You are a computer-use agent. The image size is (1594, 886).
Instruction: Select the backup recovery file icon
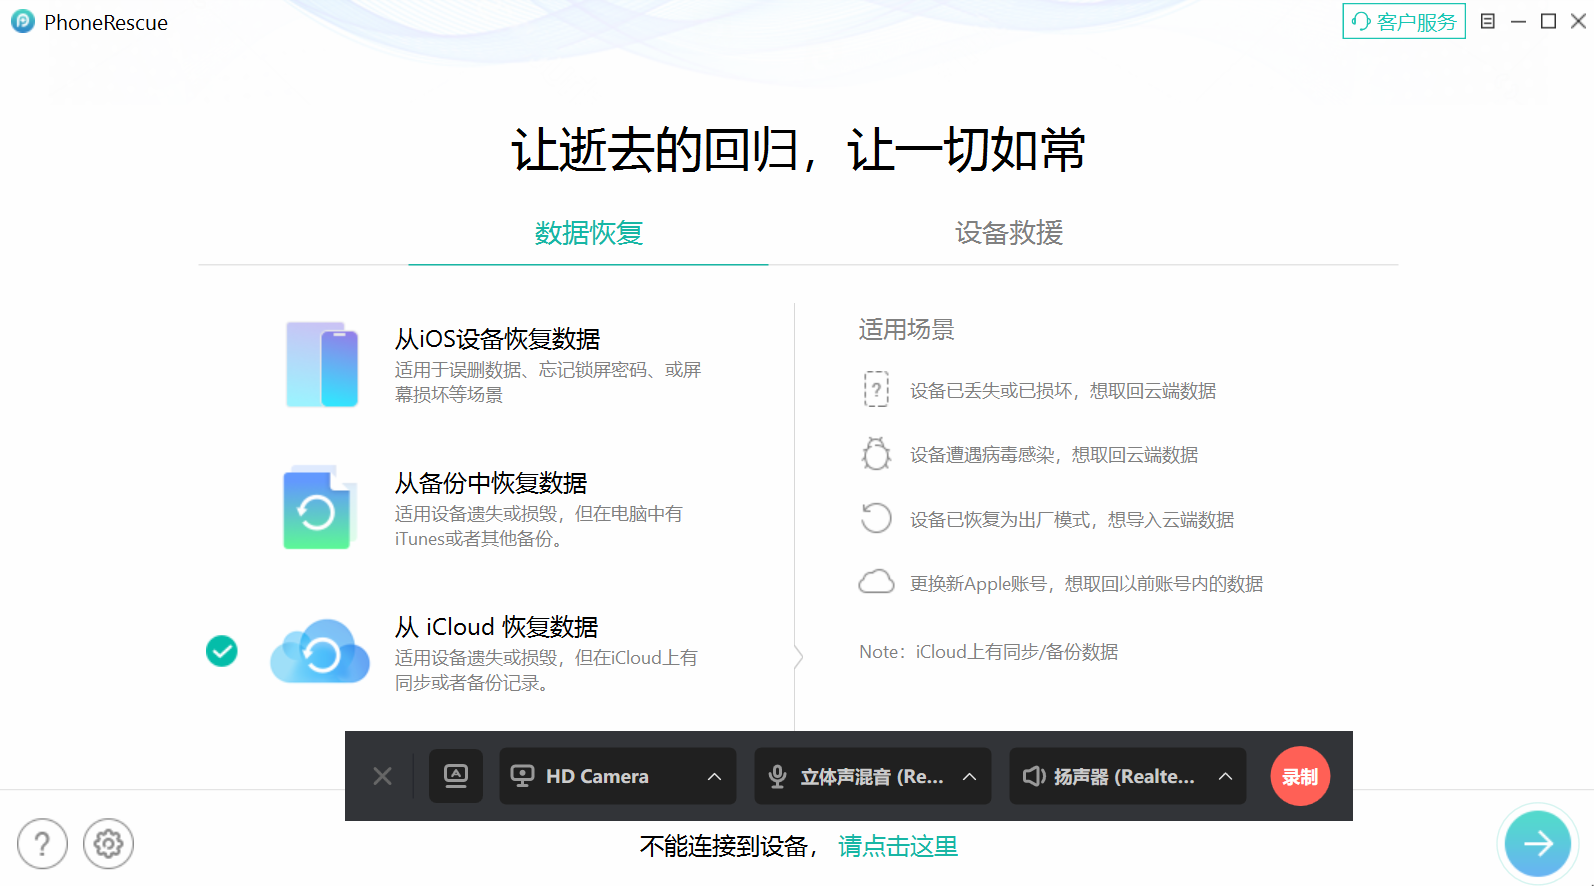pyautogui.click(x=320, y=507)
